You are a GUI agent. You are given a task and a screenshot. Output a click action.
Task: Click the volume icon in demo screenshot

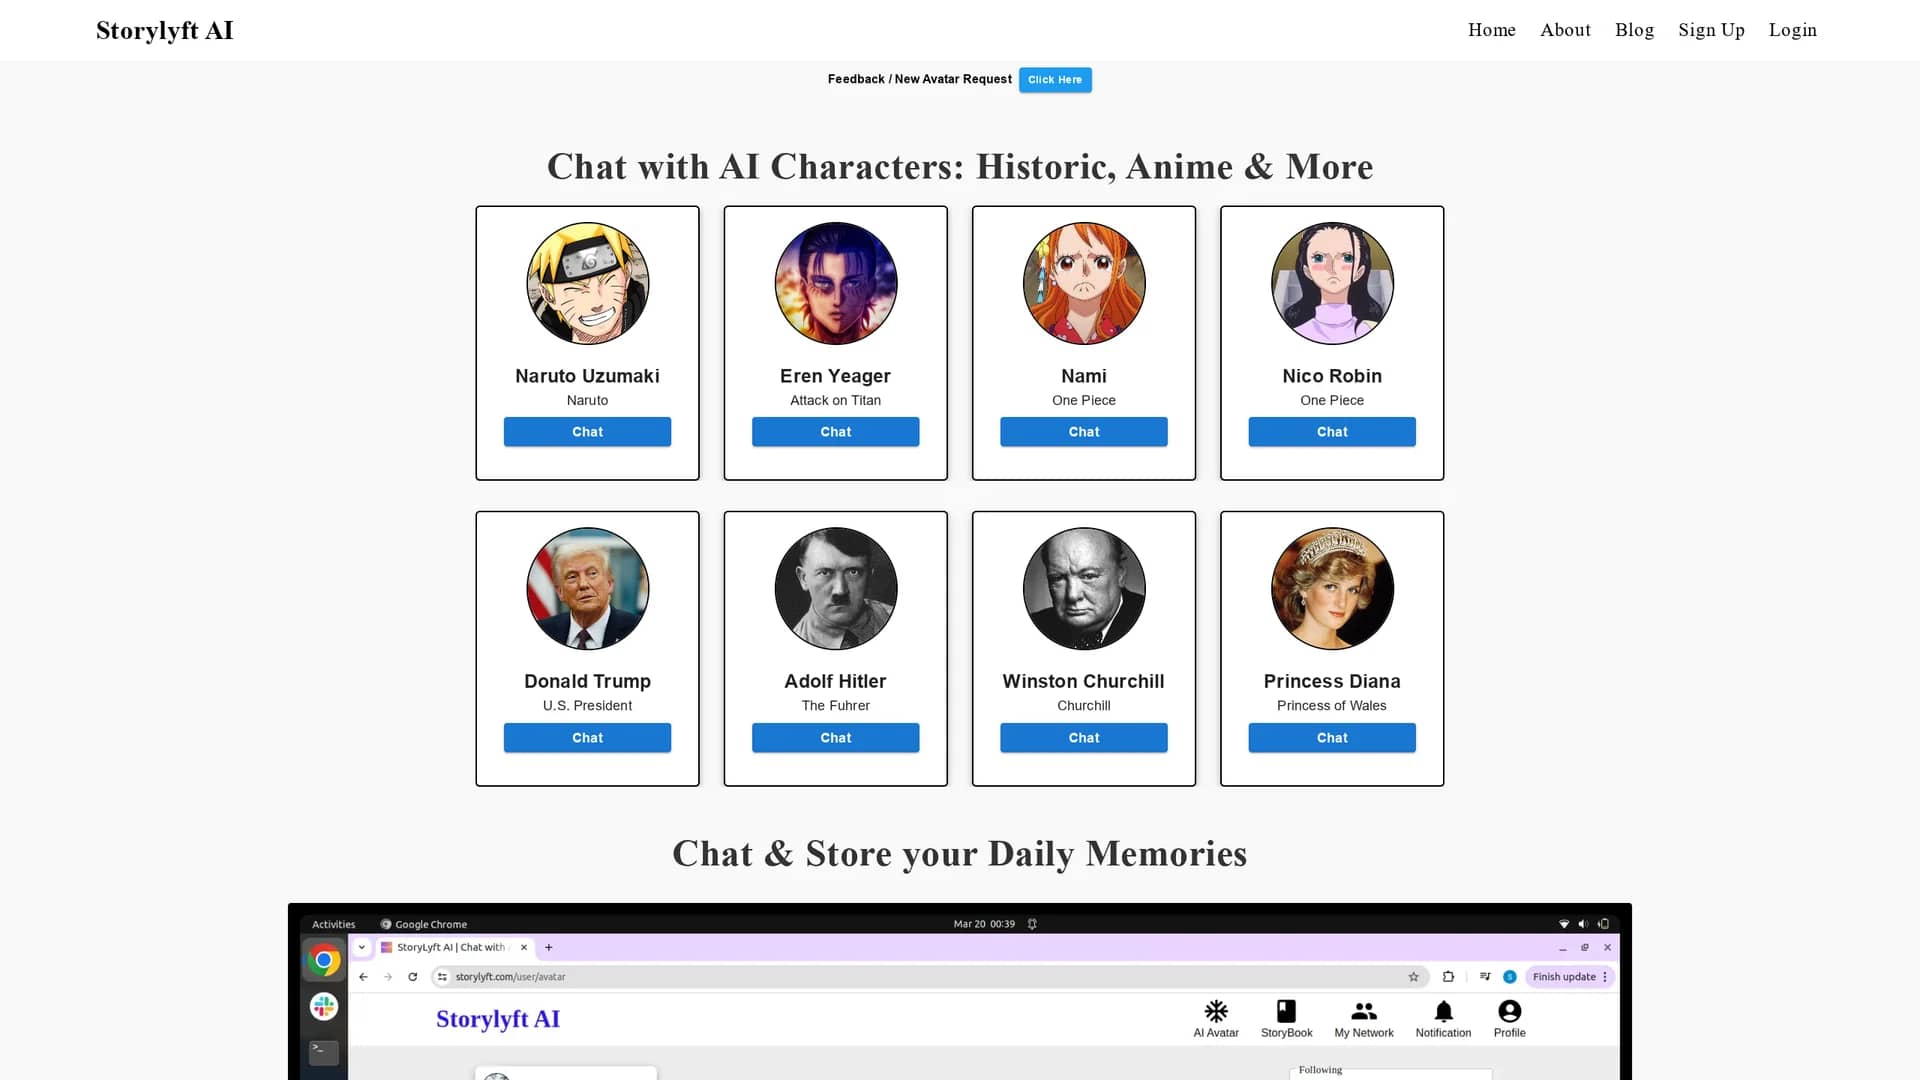1582,924
